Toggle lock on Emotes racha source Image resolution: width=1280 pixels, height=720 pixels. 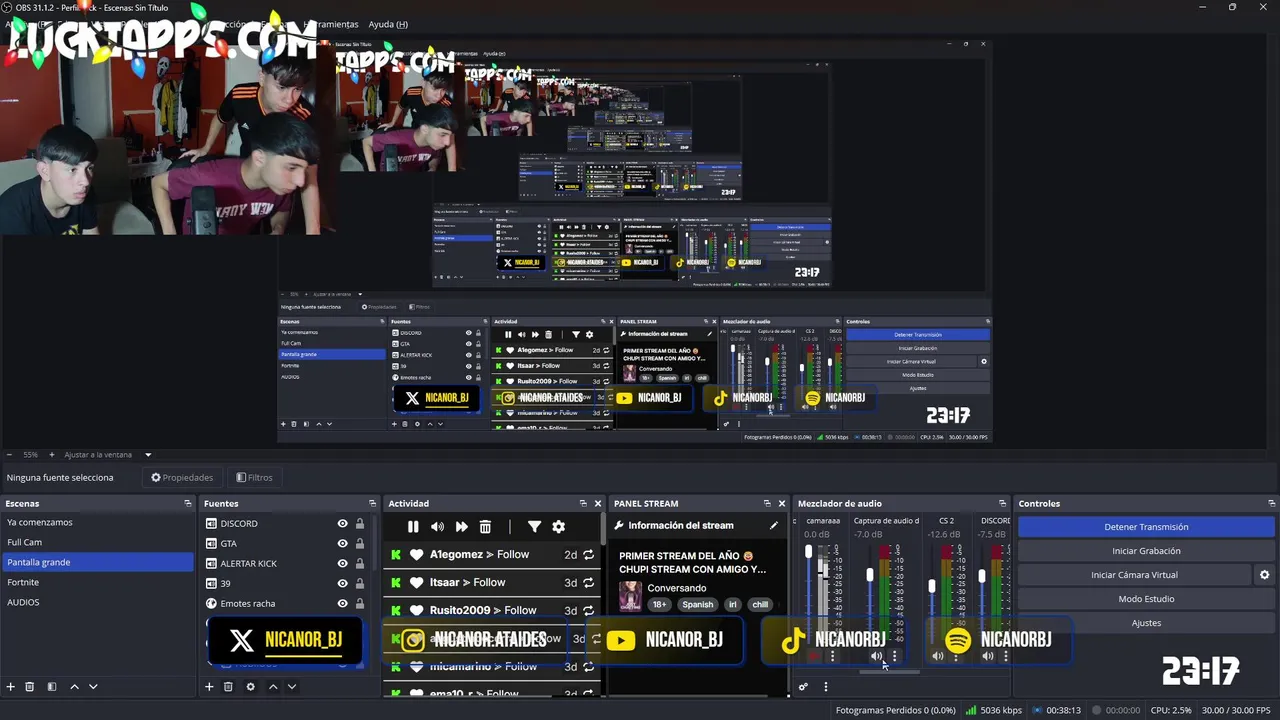click(360, 603)
